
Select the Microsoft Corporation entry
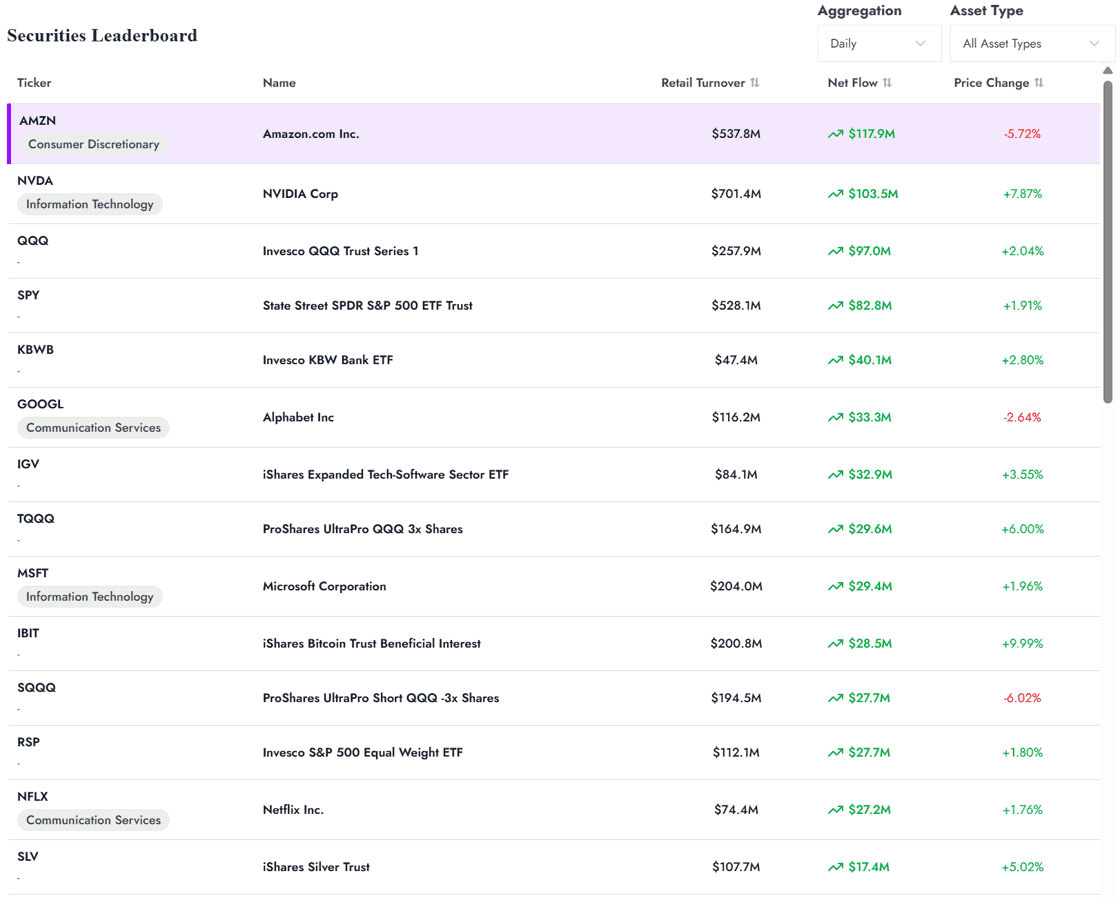point(324,587)
